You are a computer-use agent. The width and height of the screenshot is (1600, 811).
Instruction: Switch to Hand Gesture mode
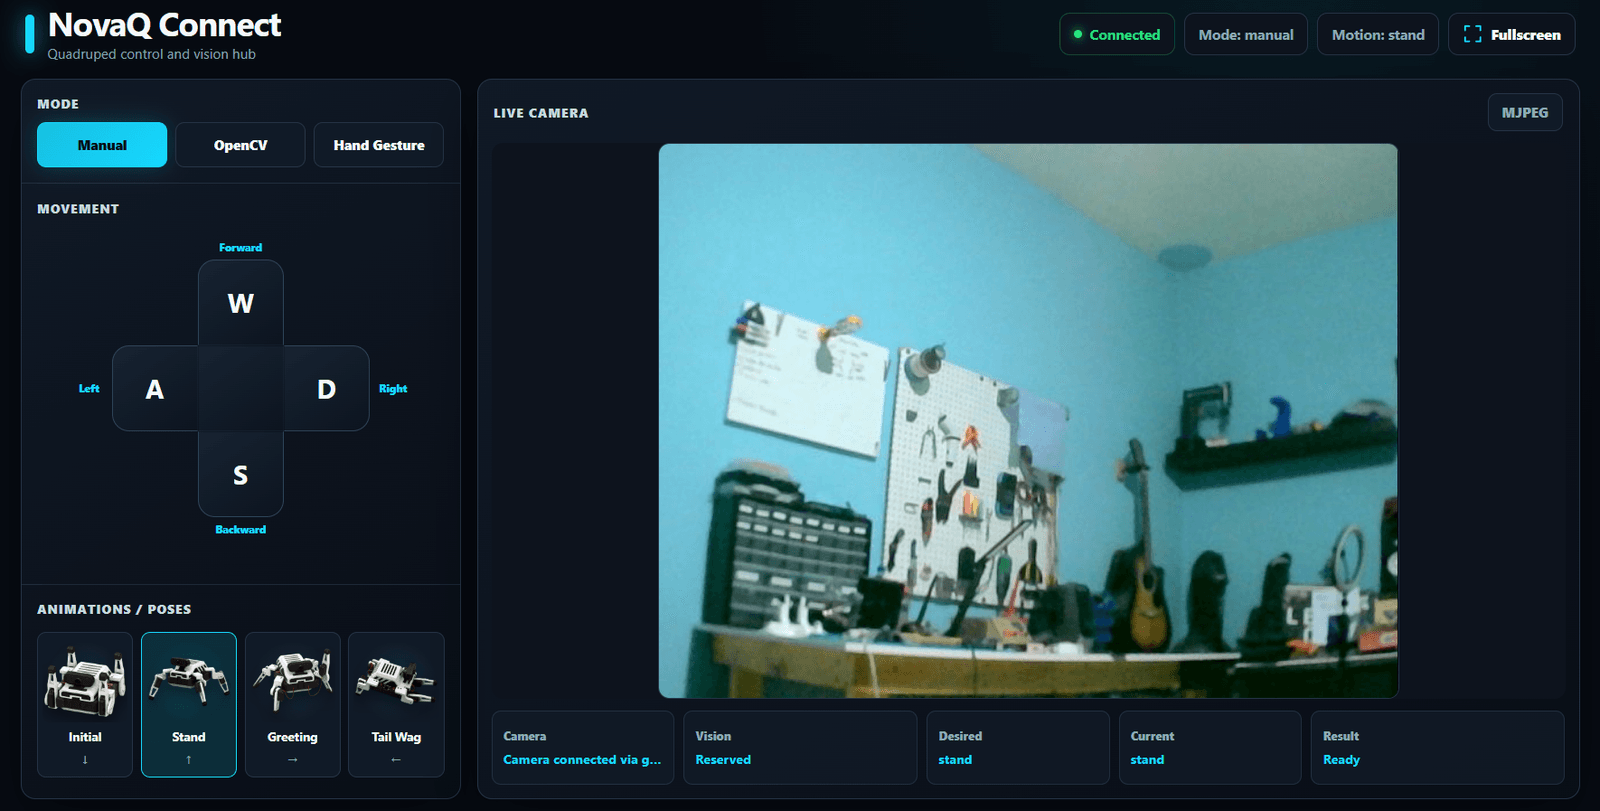pyautogui.click(x=379, y=145)
